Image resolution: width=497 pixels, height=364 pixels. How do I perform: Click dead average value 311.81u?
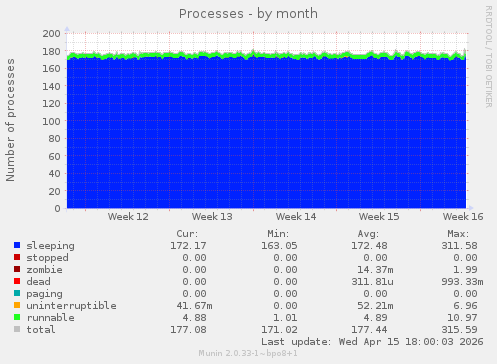[372, 282]
